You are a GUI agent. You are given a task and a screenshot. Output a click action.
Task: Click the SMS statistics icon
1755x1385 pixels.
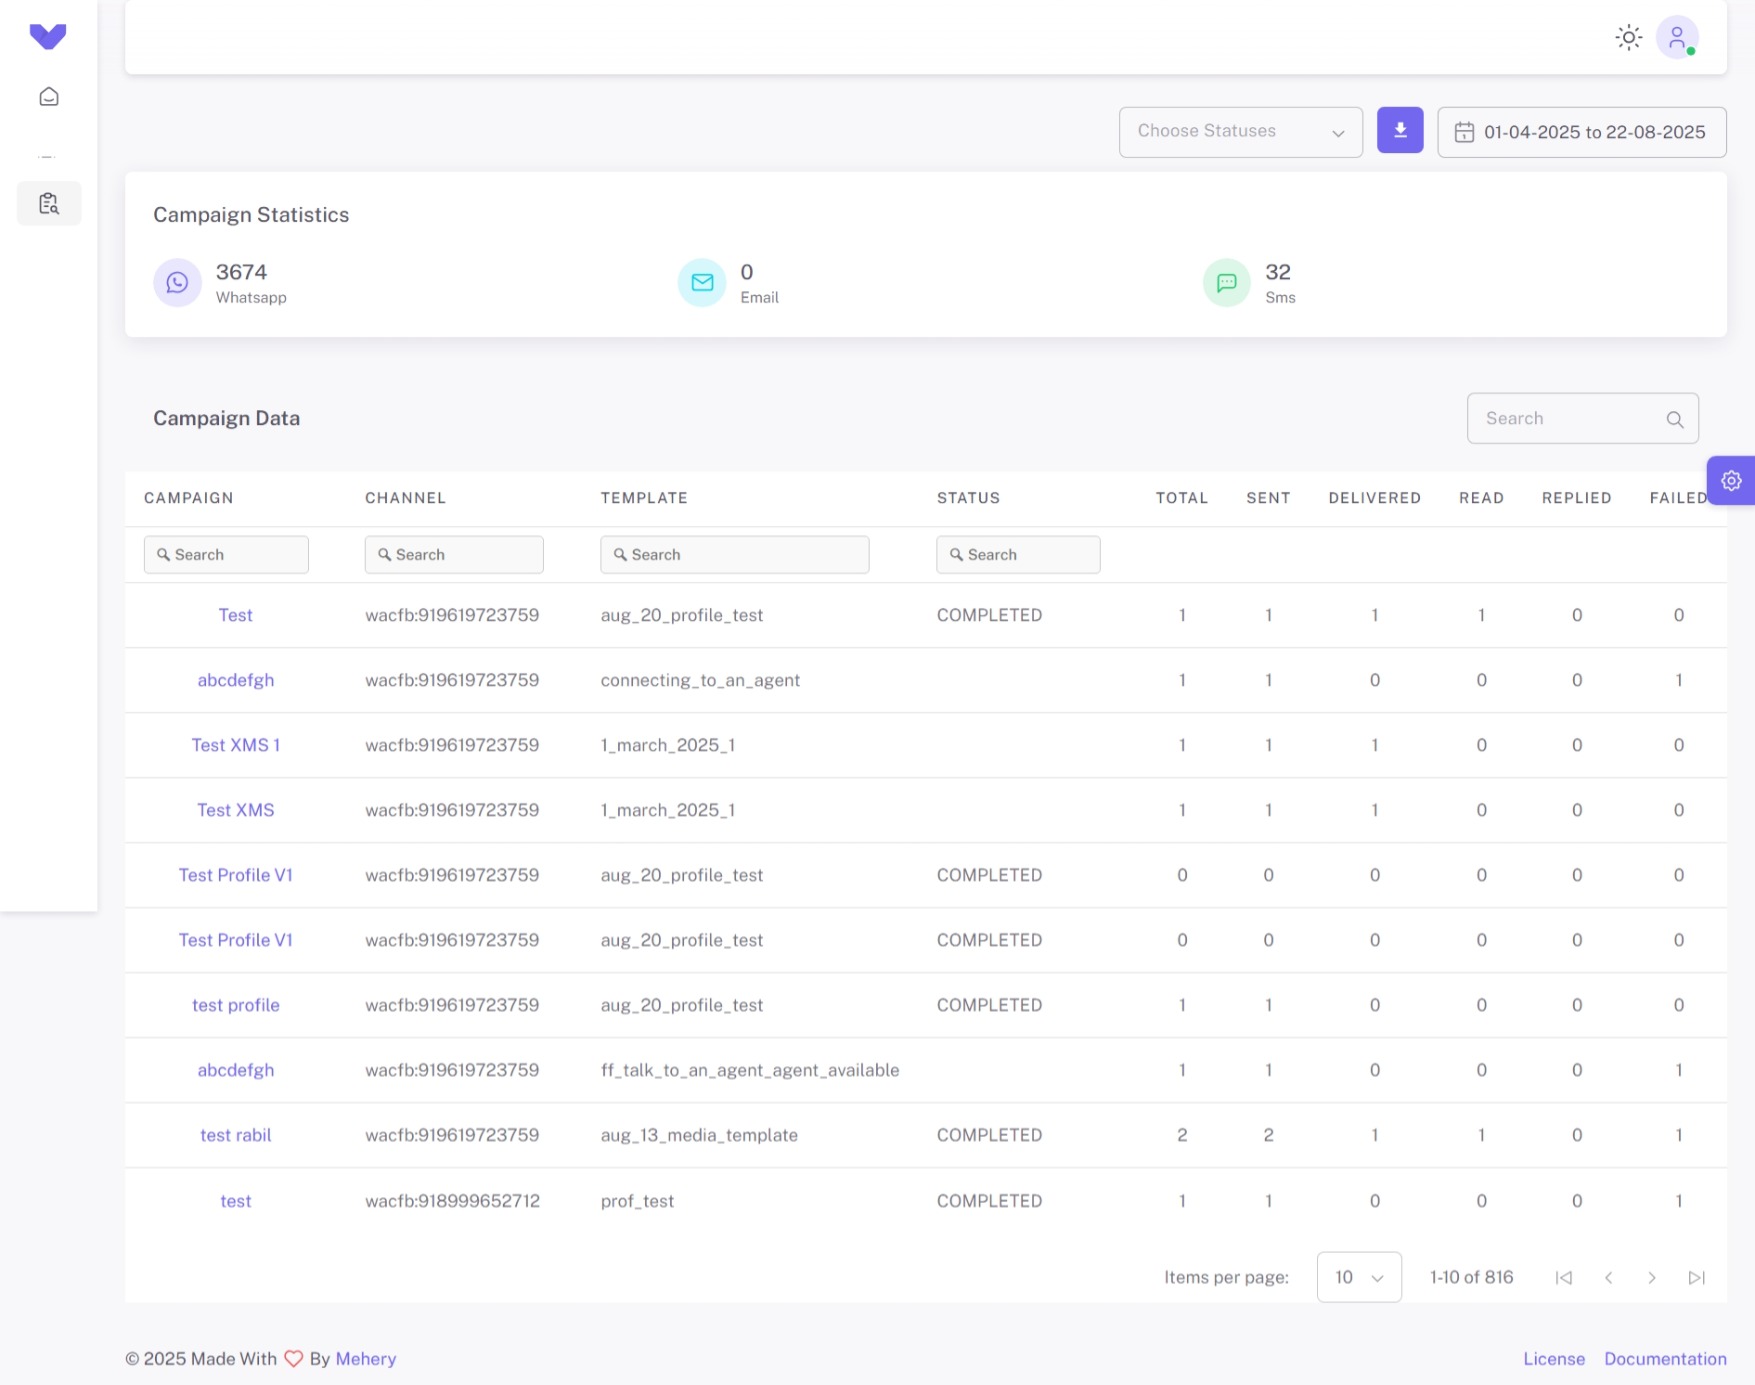coord(1225,282)
